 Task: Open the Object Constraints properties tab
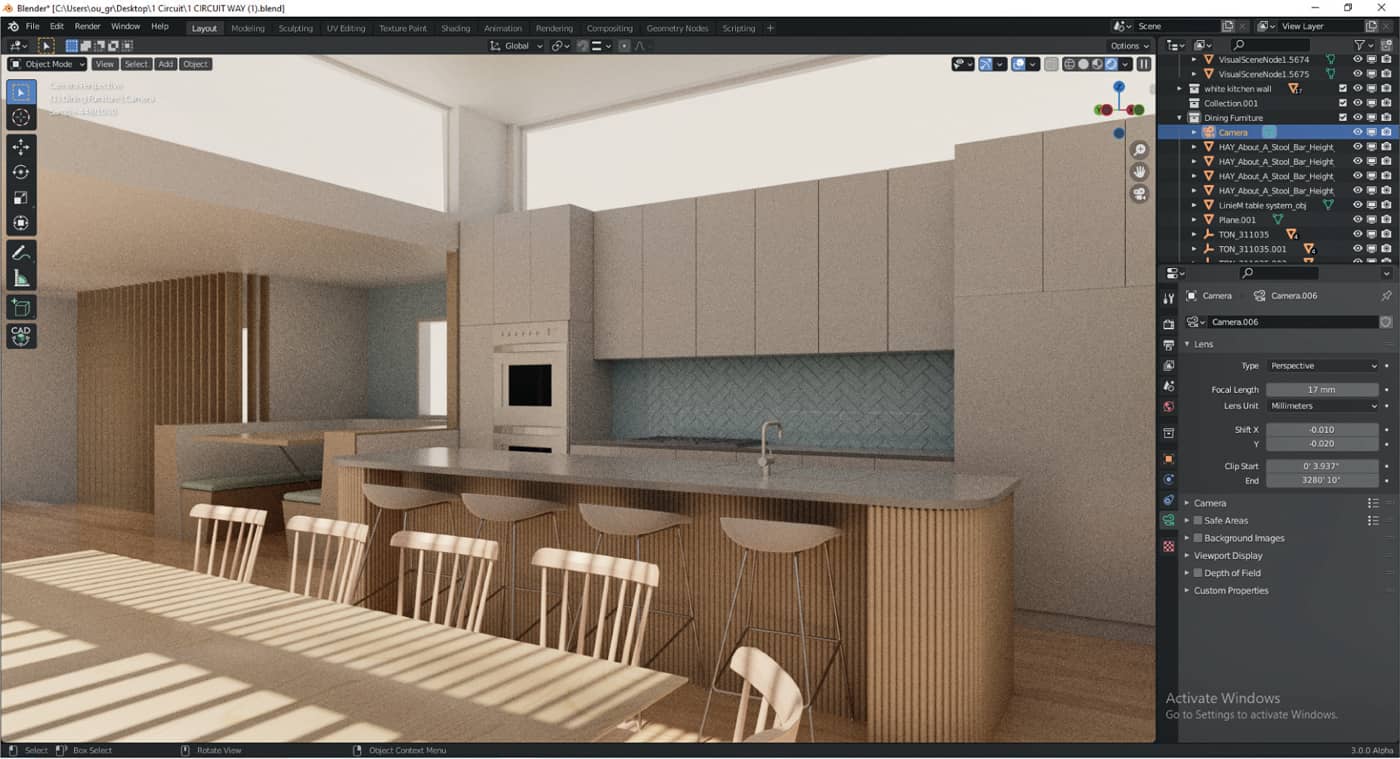click(1168, 500)
